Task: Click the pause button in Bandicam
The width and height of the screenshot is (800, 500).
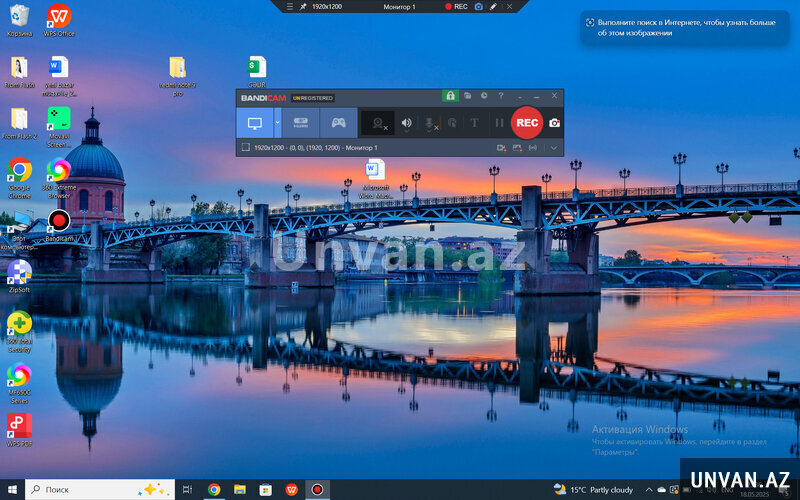Action: click(x=499, y=123)
